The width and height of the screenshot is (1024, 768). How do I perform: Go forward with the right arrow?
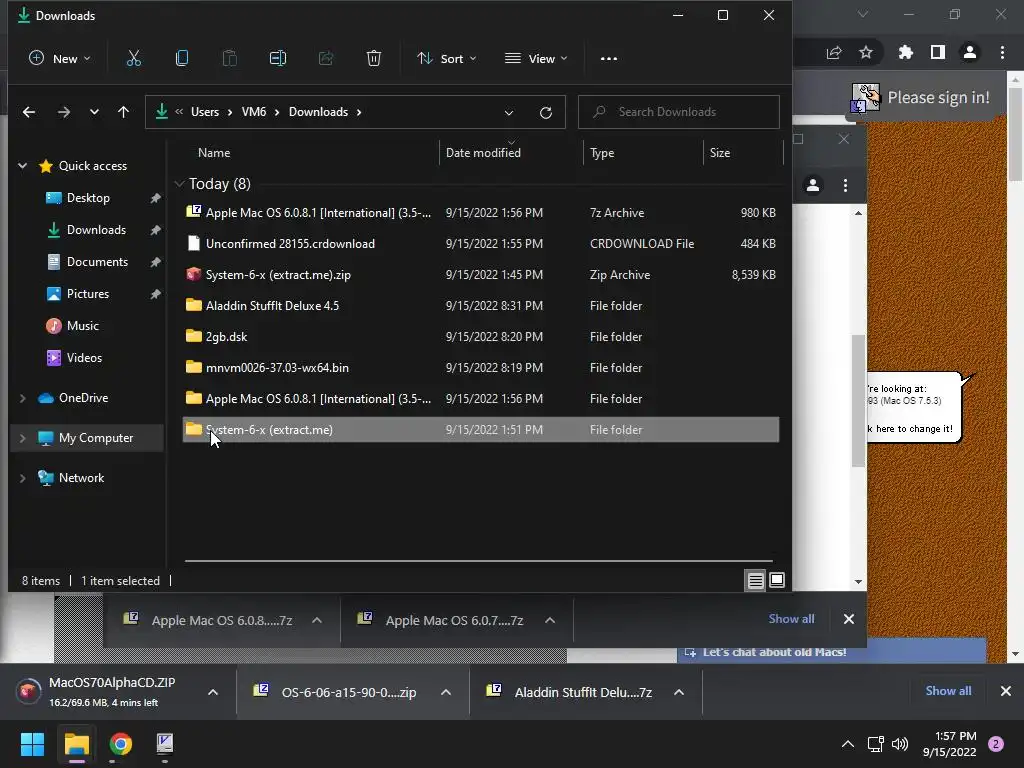tap(63, 112)
